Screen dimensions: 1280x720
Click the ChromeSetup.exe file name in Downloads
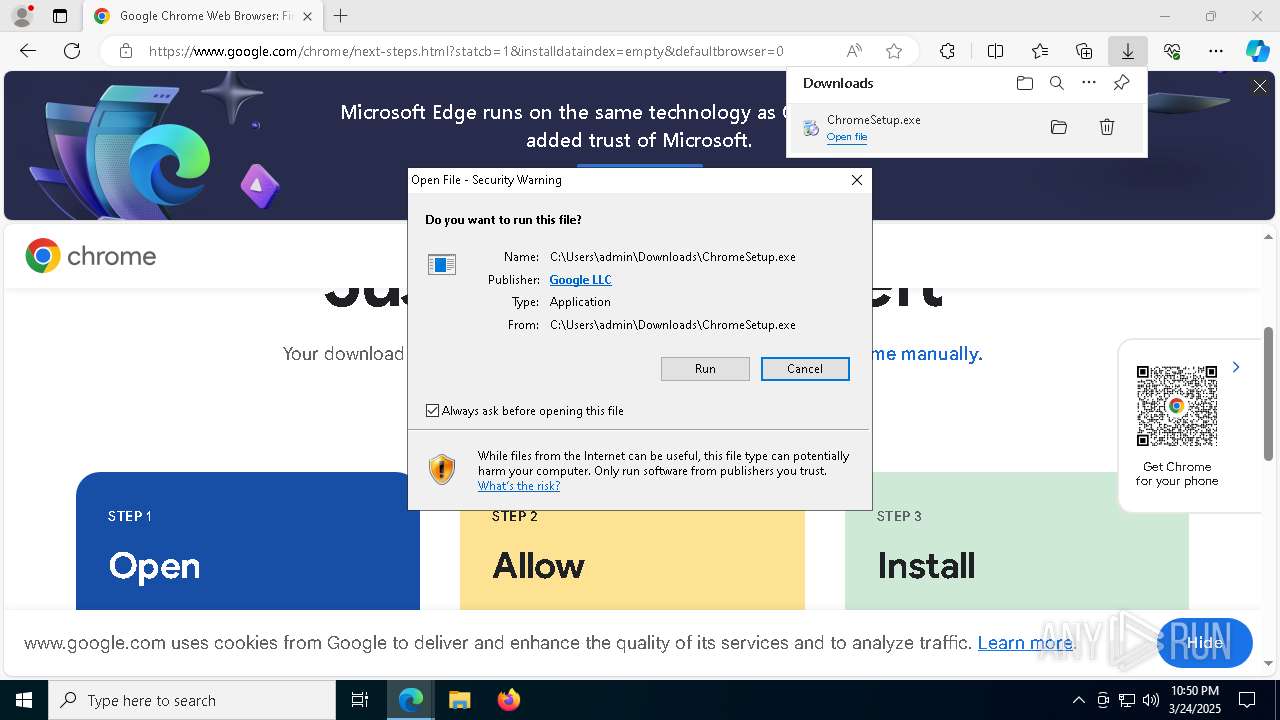874,120
